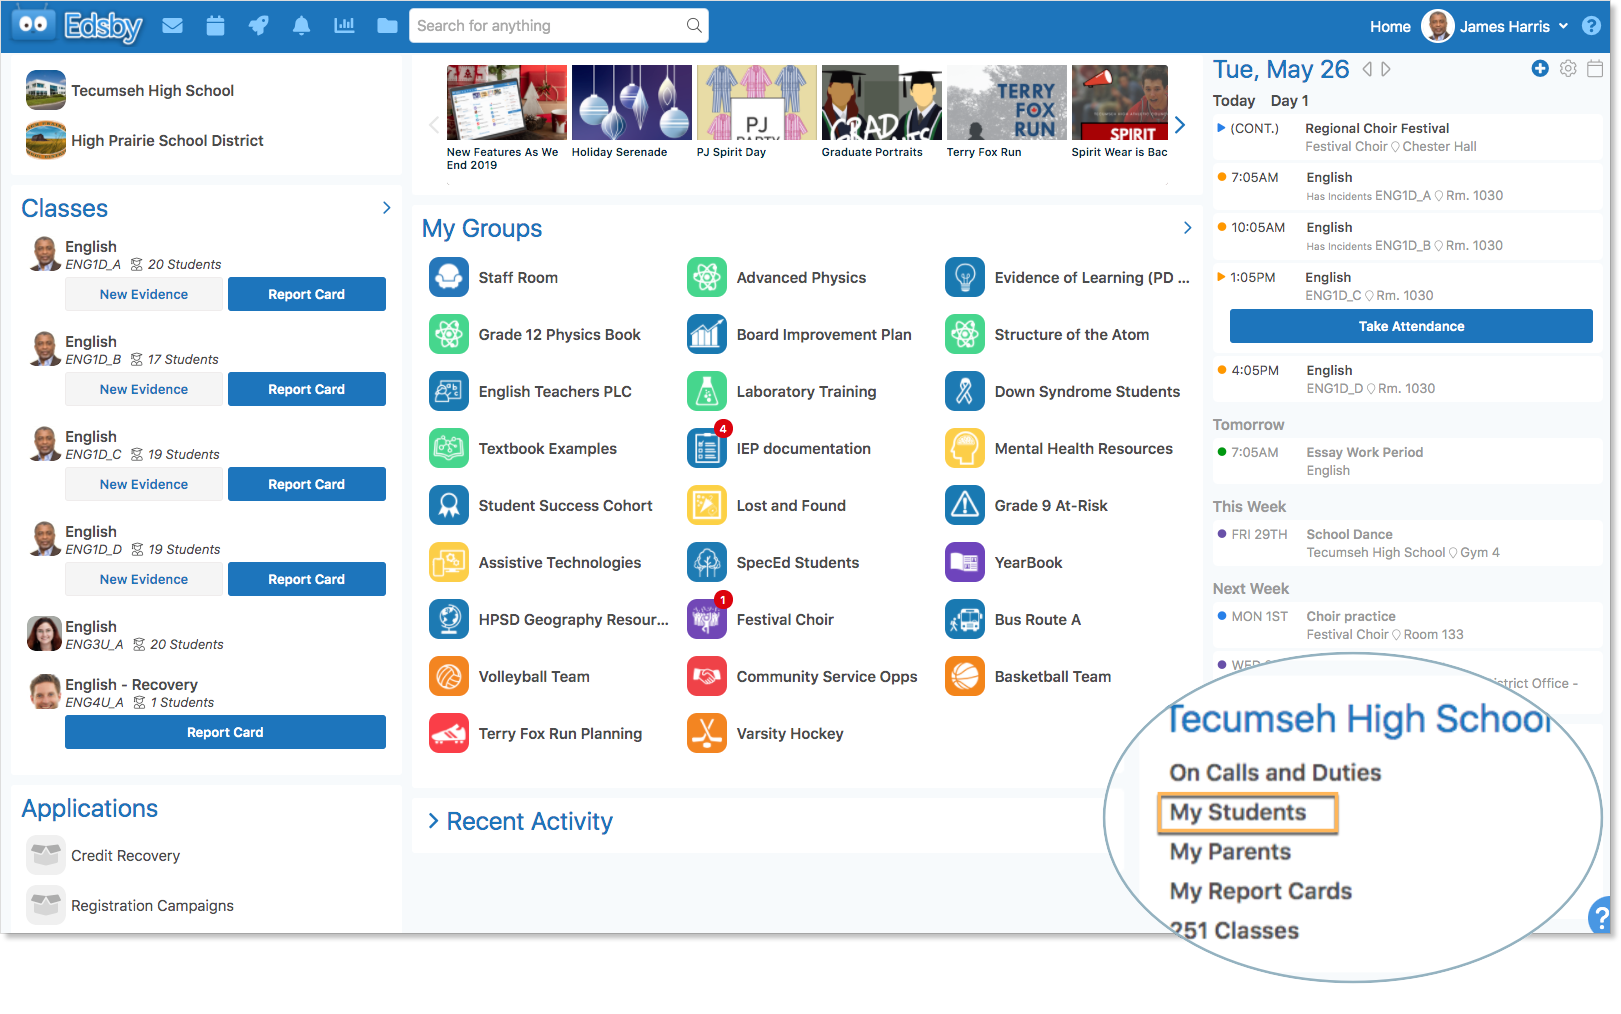
Task: Open Tecumseh High School link
Action: (x=152, y=90)
